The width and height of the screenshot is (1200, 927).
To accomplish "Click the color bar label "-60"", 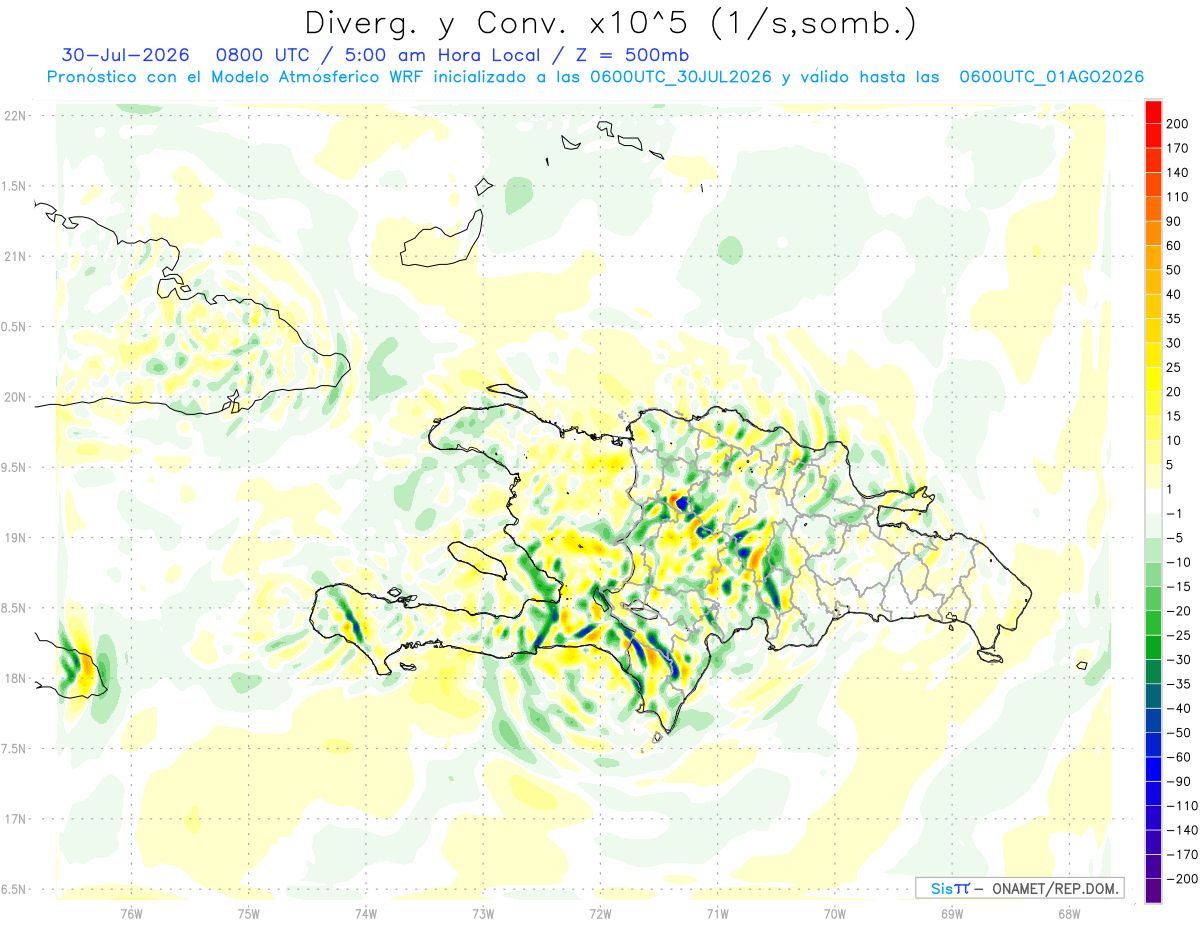I will pos(1178,757).
